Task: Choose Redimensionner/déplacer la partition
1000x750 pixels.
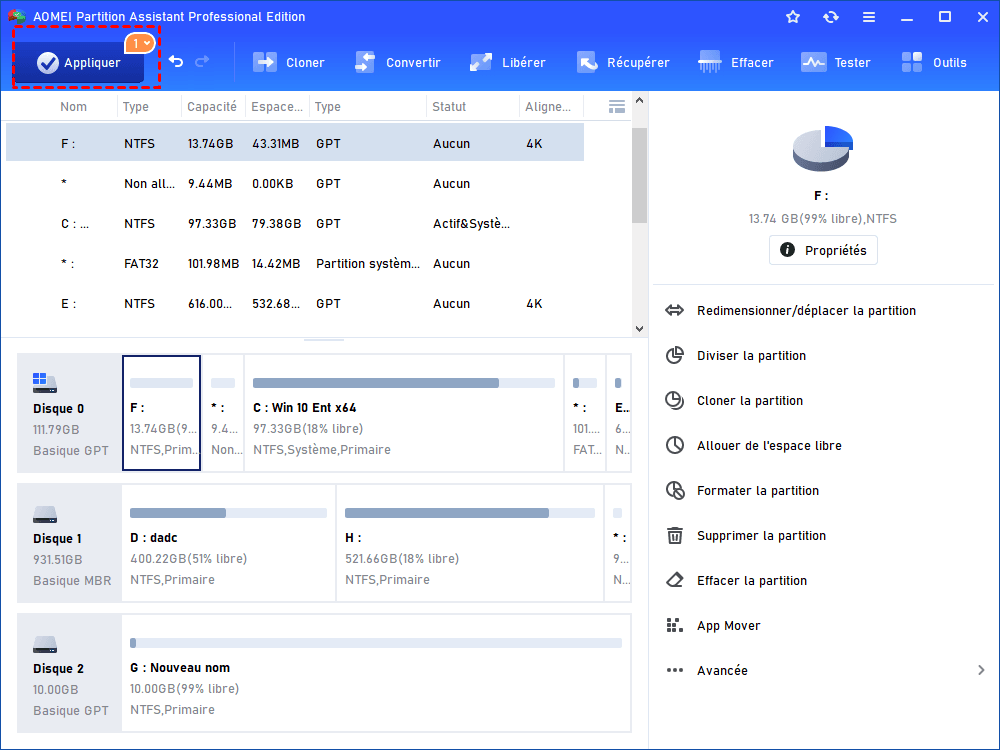Action: click(806, 311)
